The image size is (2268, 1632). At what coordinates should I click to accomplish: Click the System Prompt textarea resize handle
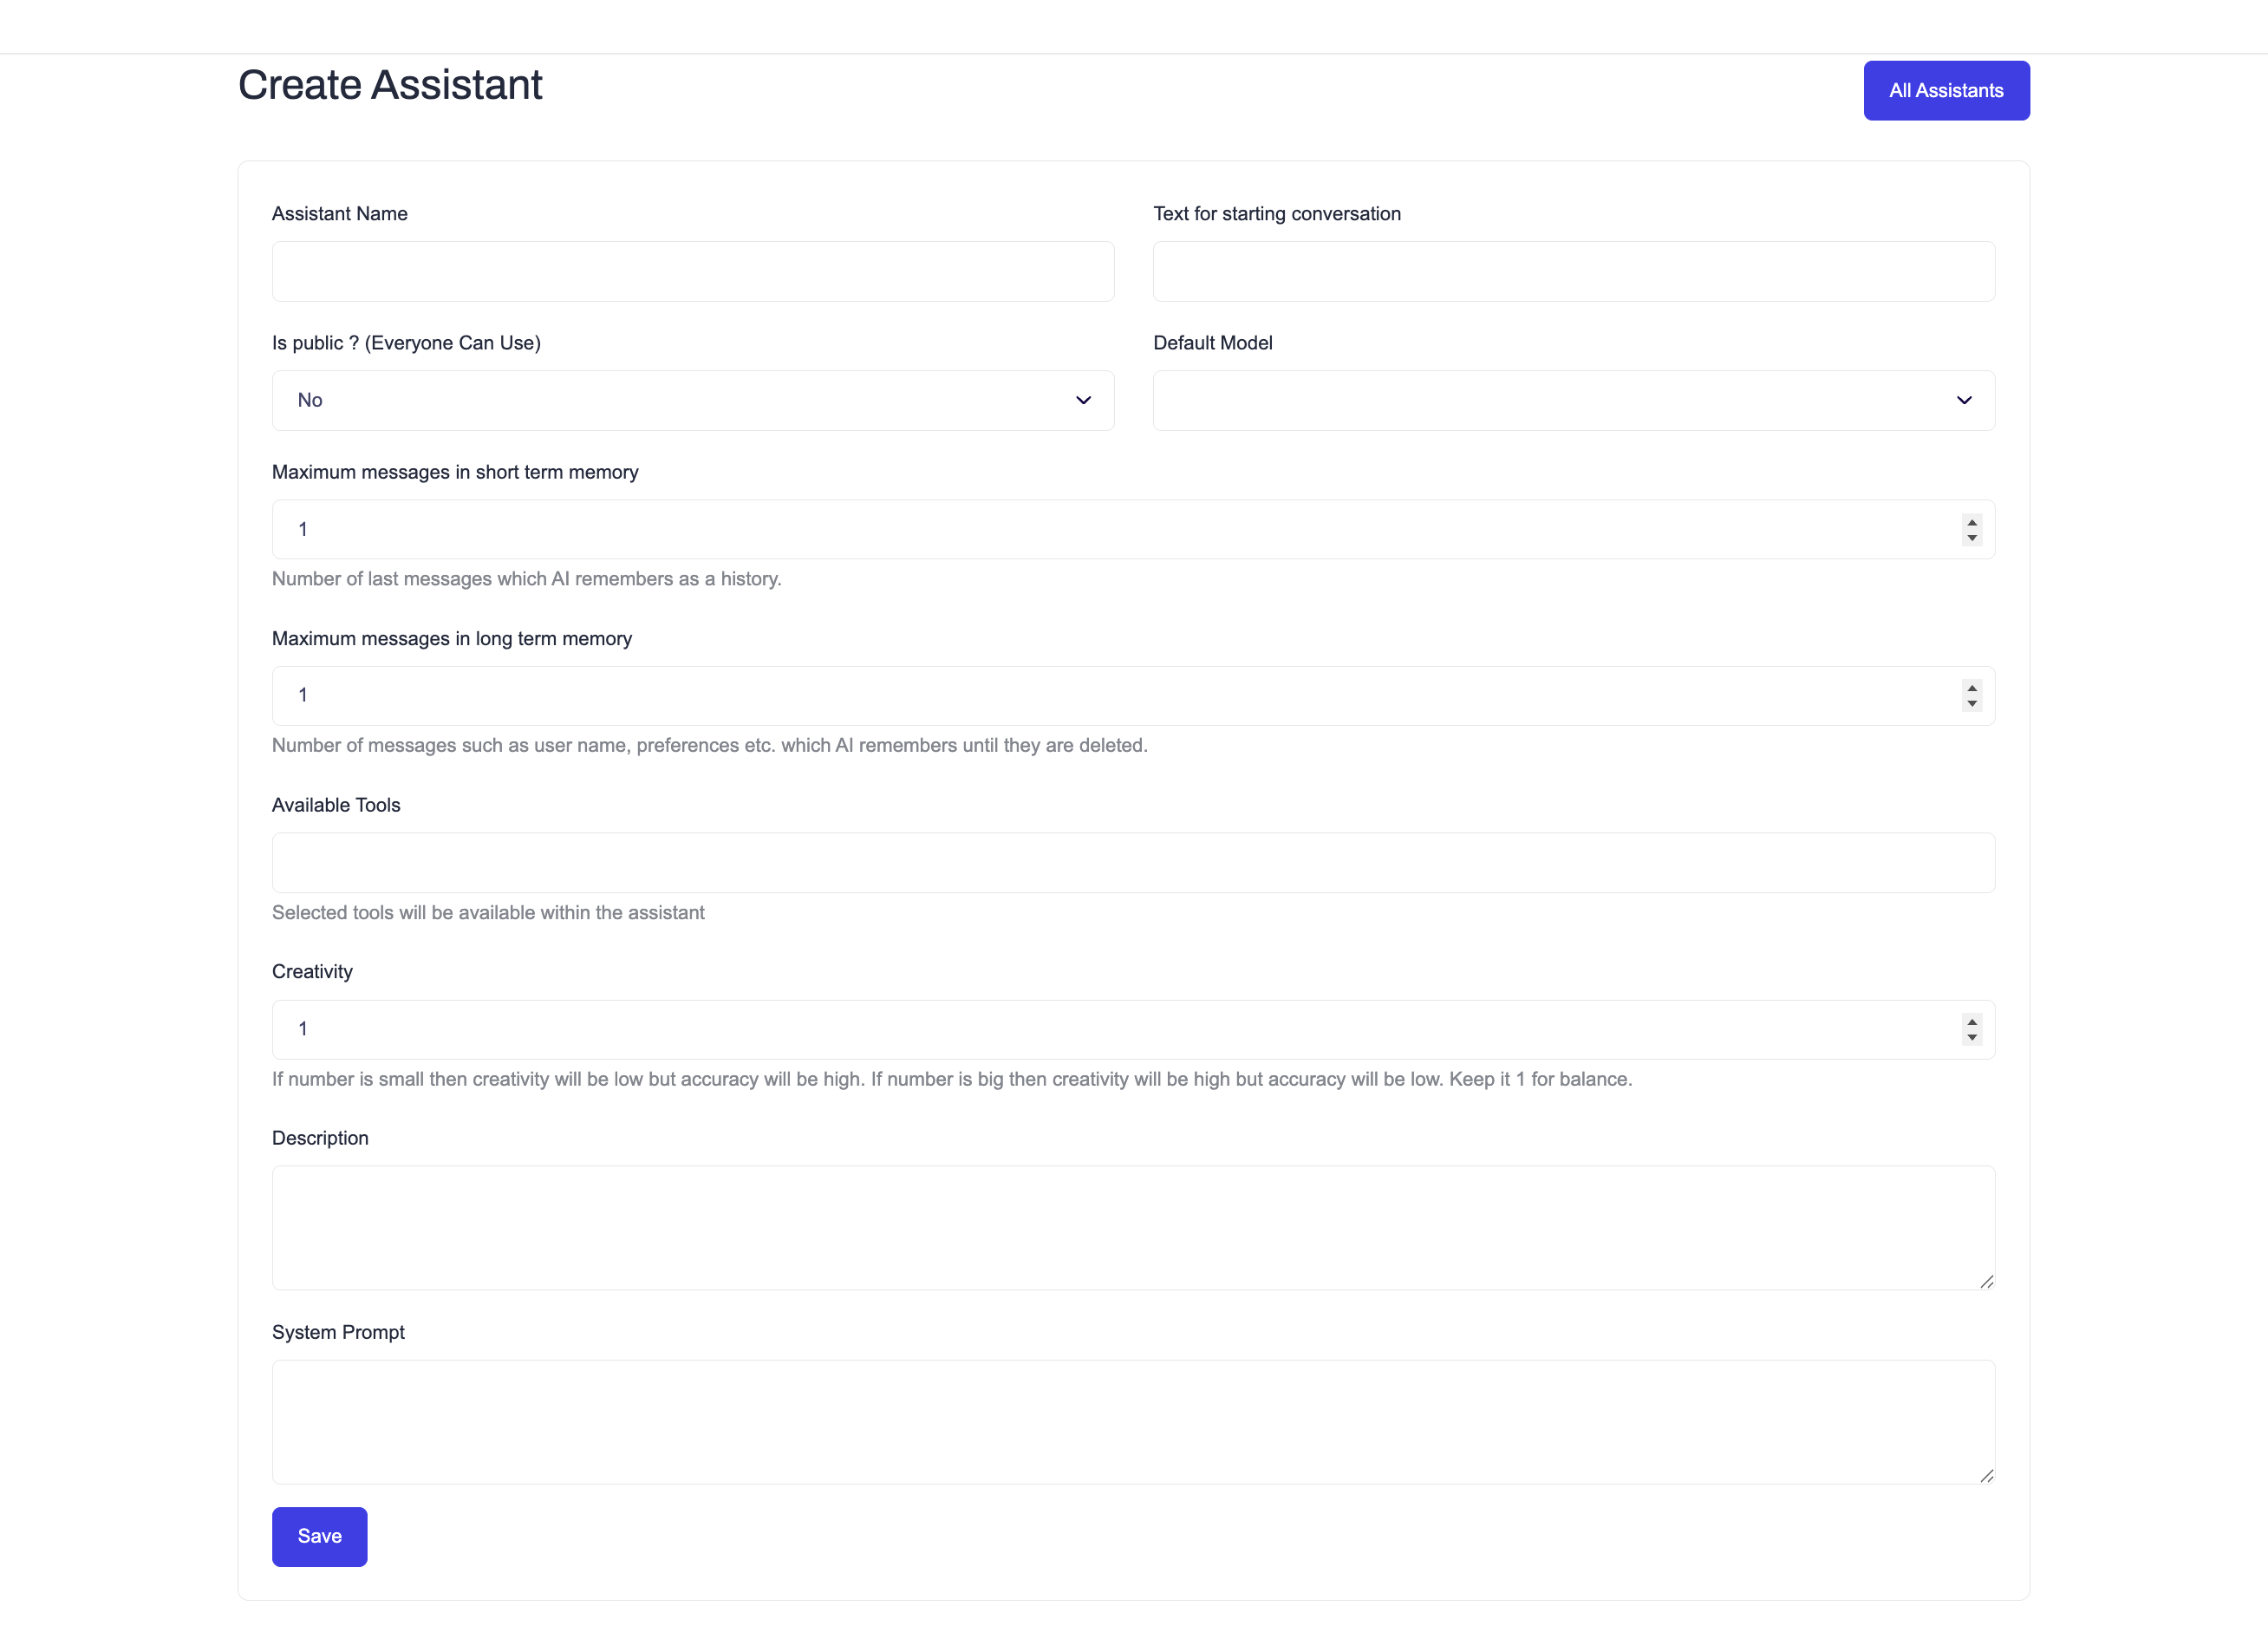[1988, 1476]
